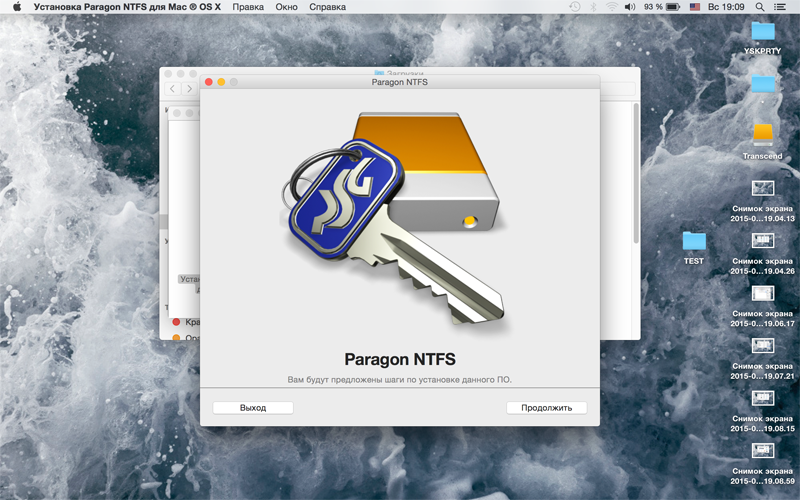Open the Установка Paragon NTFS app menu
The image size is (800, 500).
point(127,7)
